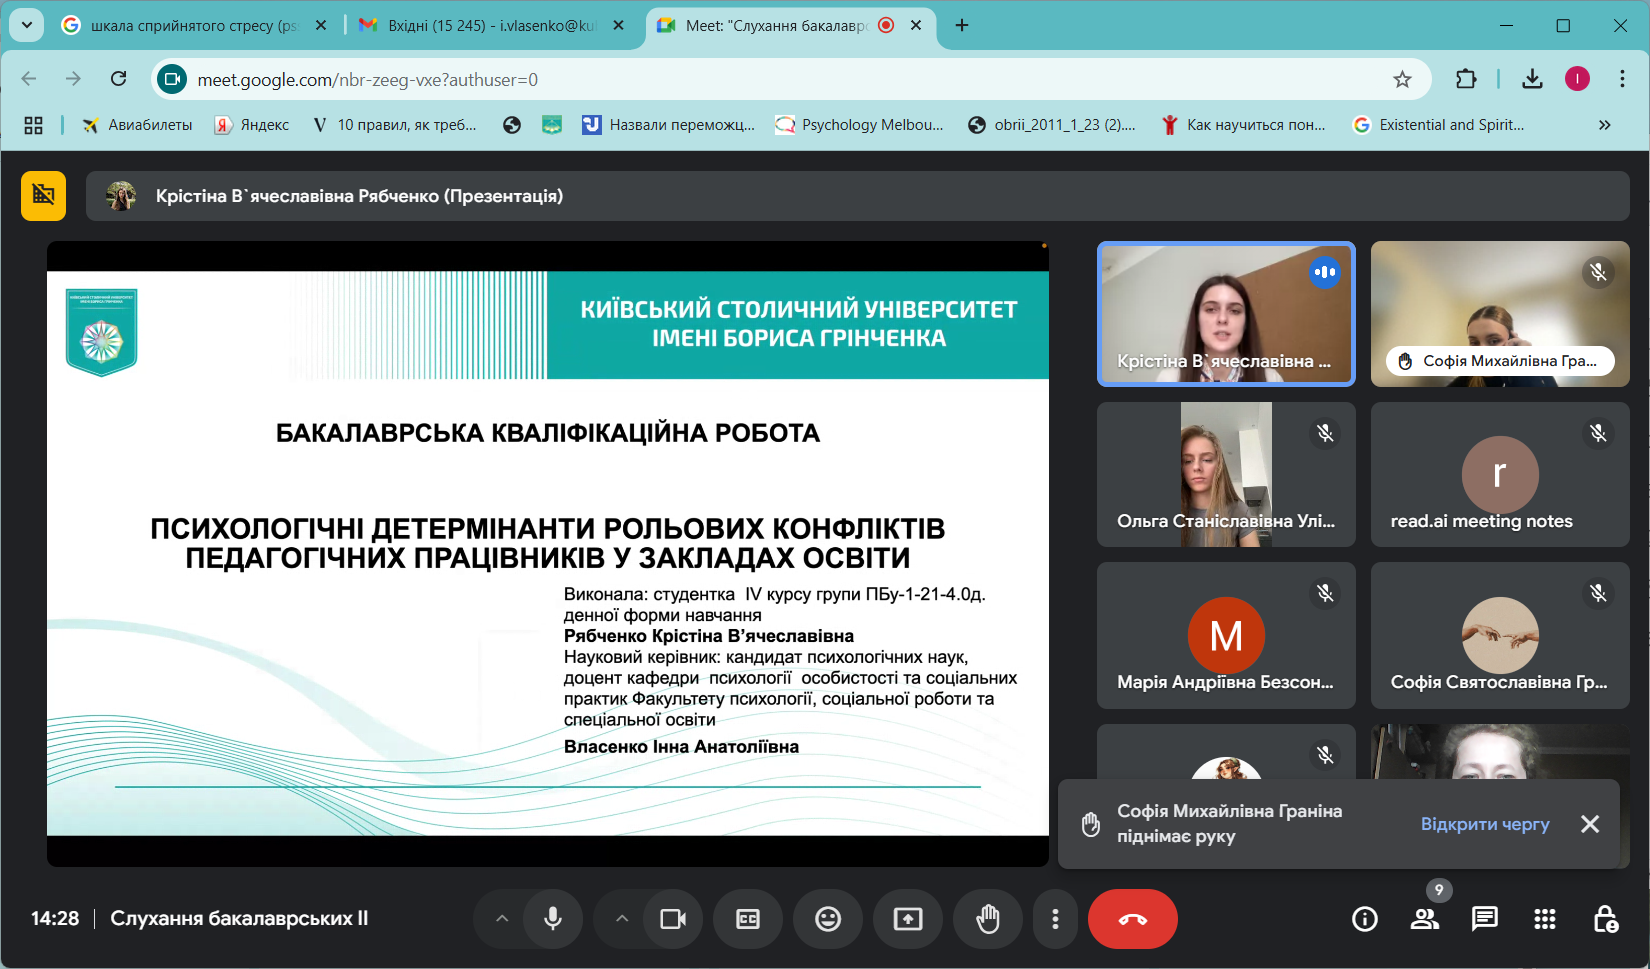Open the Chrome profile avatar

tap(1577, 79)
